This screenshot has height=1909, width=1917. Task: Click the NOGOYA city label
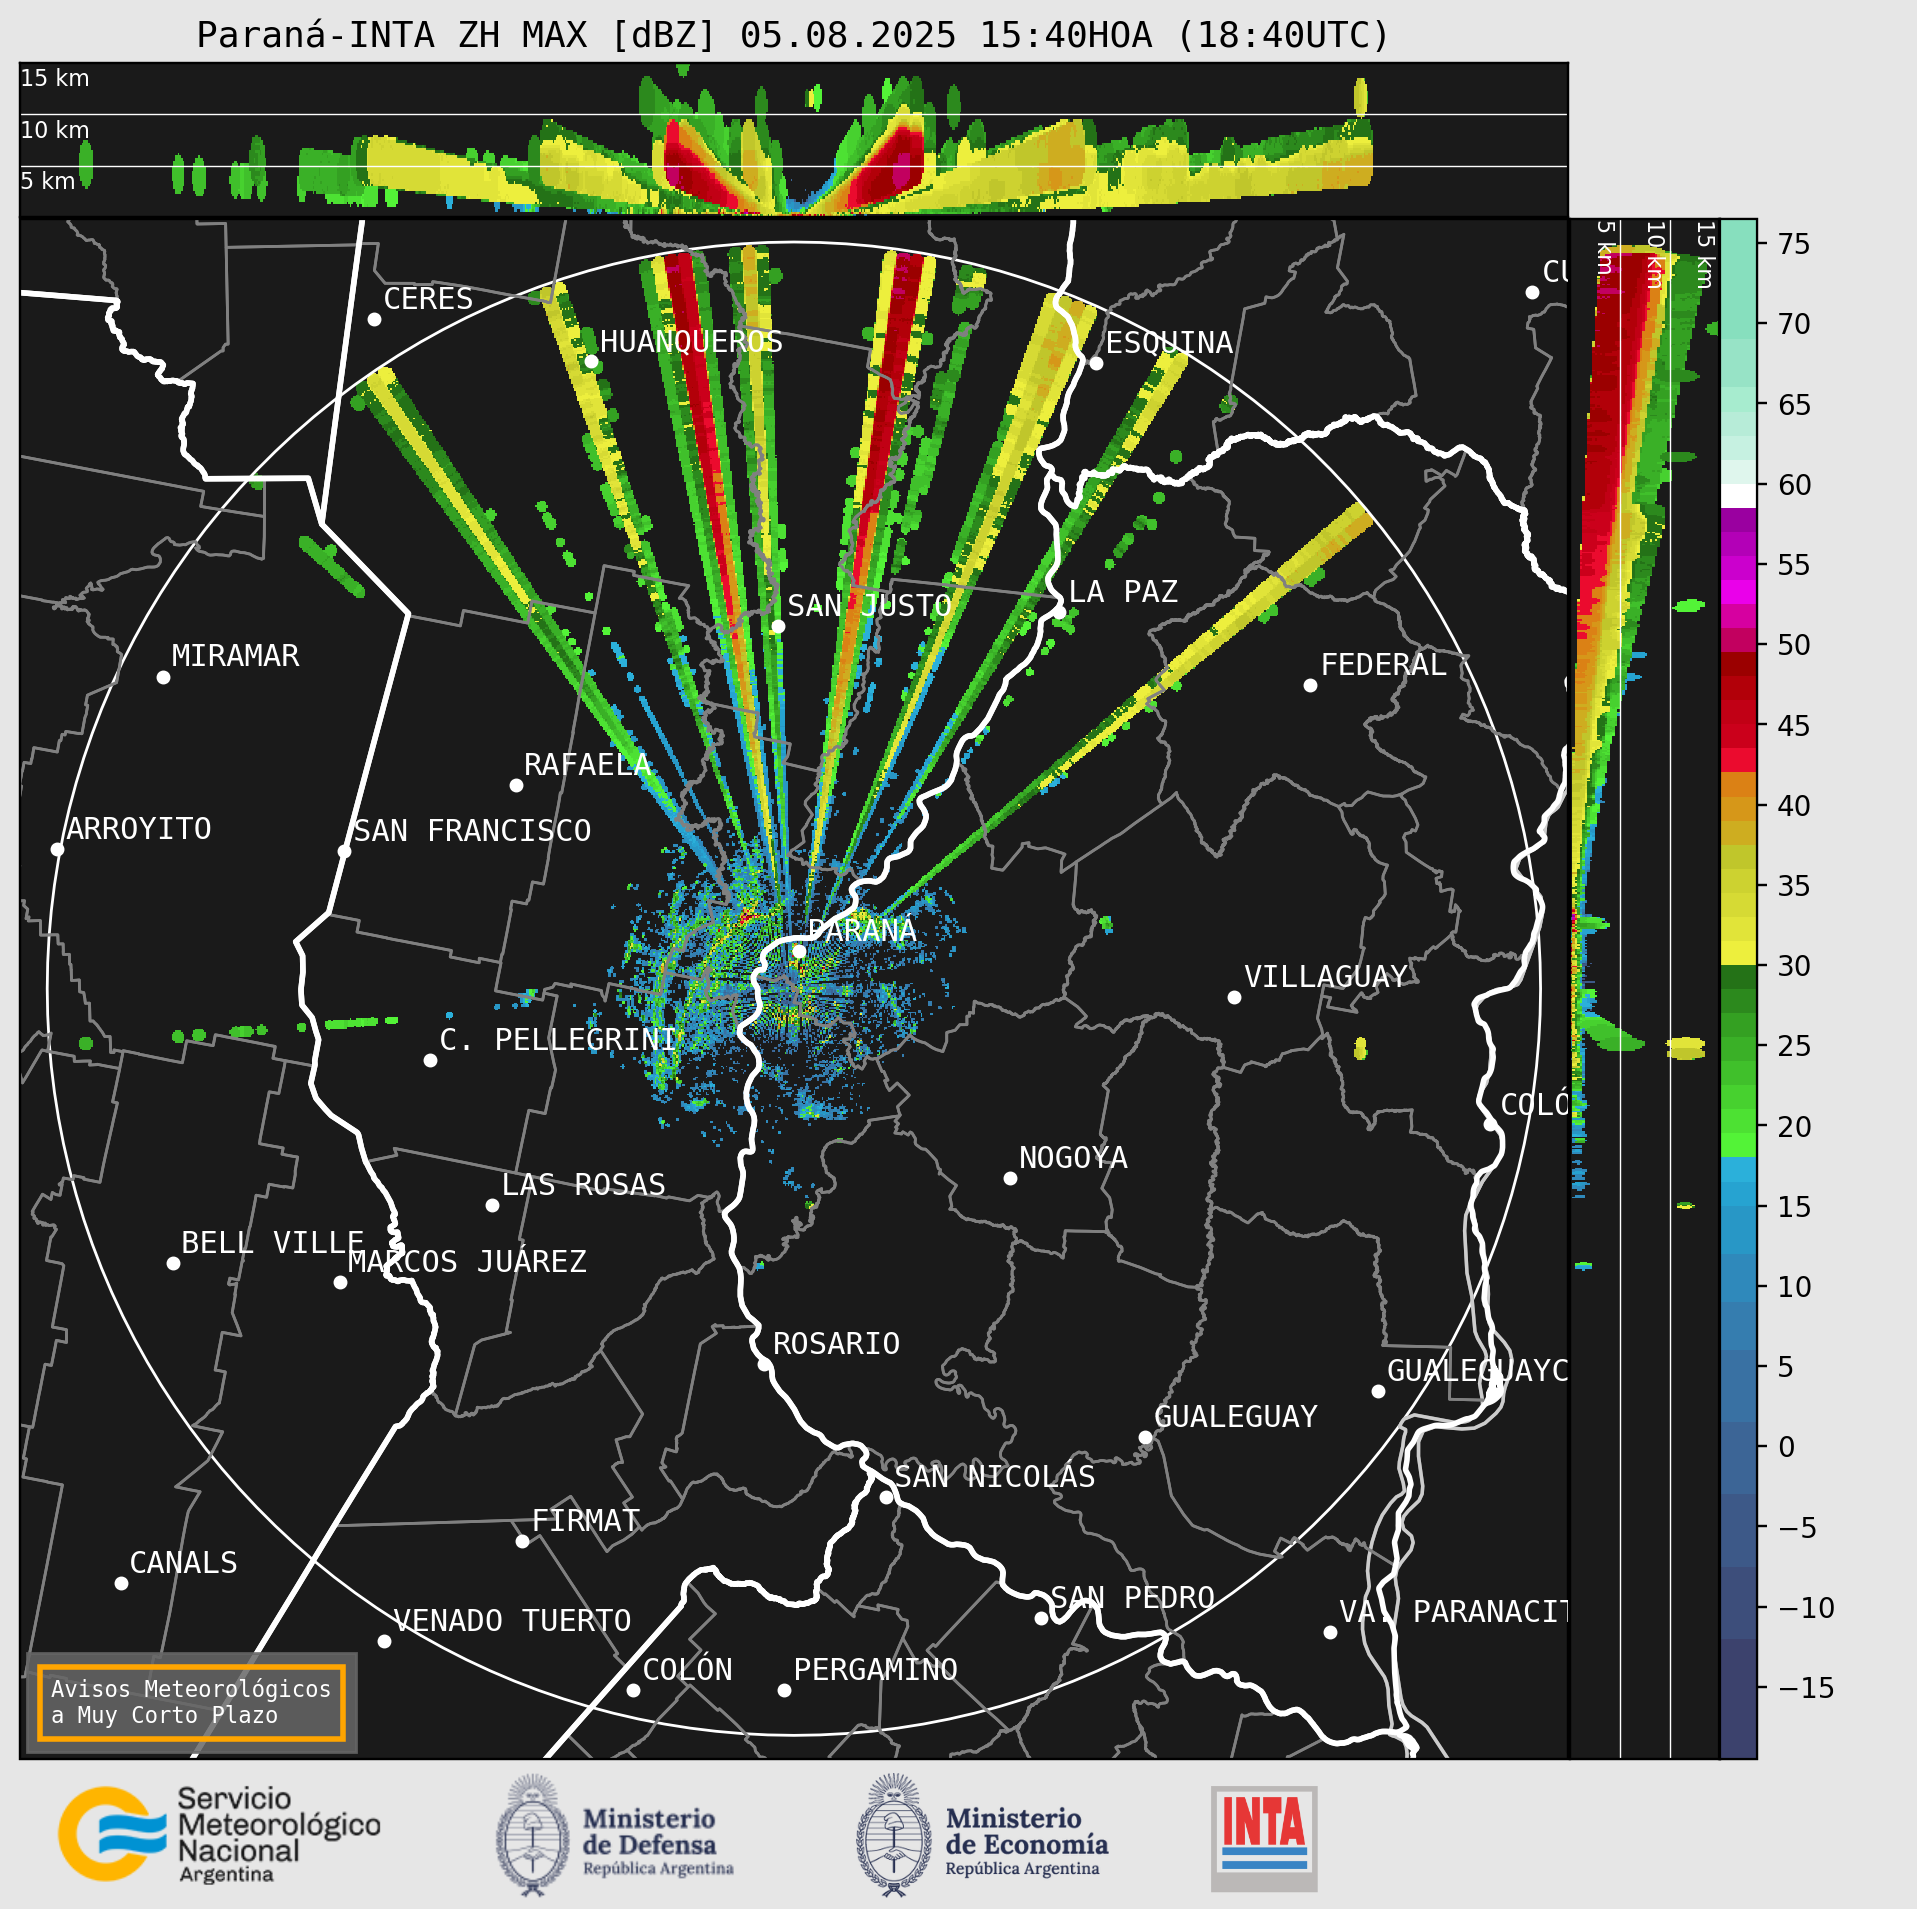click(1073, 1157)
